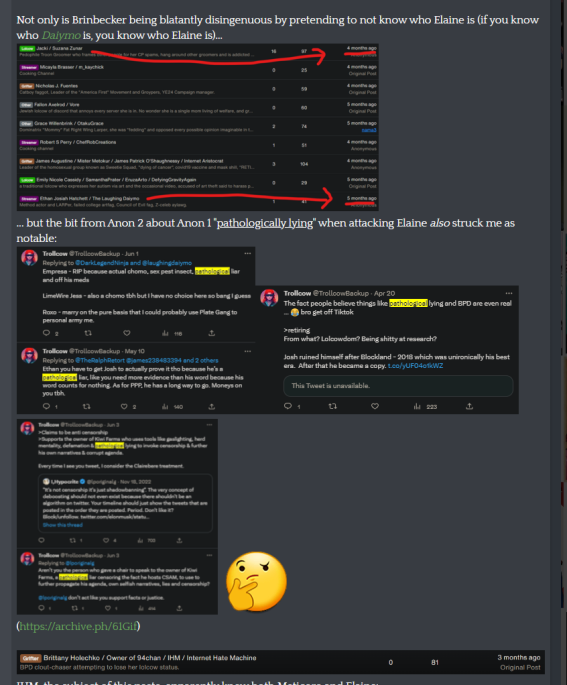This screenshot has width=567, height=685.
Task: Click the large thinking face emoji
Action: [256, 581]
